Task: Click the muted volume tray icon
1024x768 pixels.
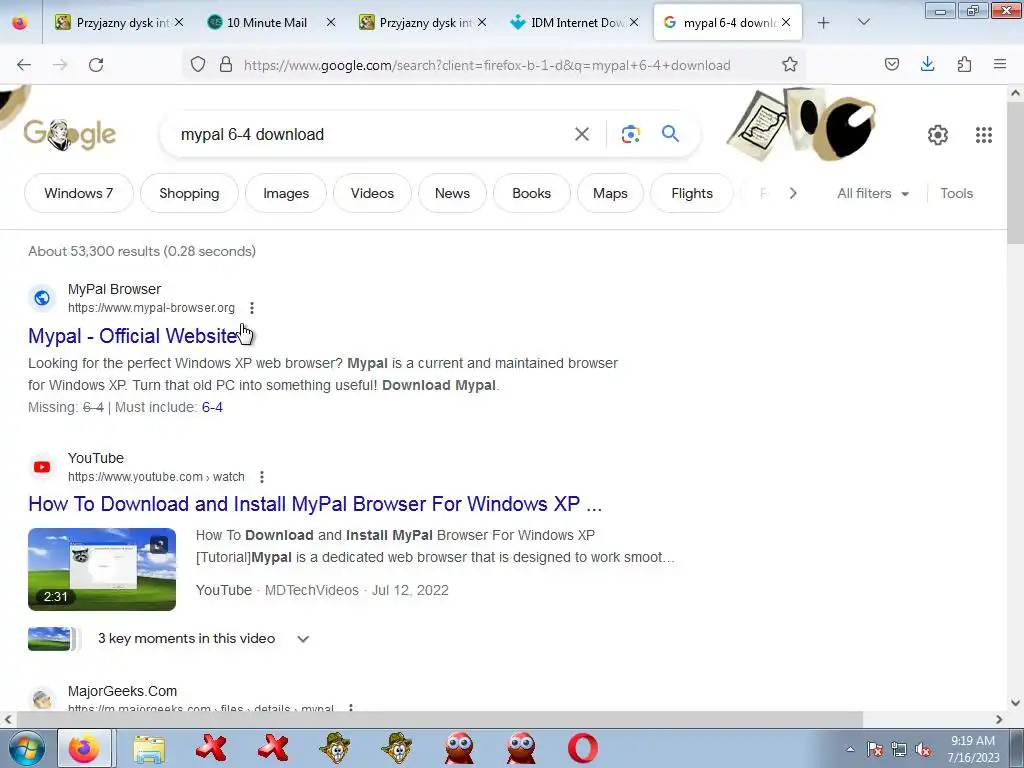Action: coord(923,749)
